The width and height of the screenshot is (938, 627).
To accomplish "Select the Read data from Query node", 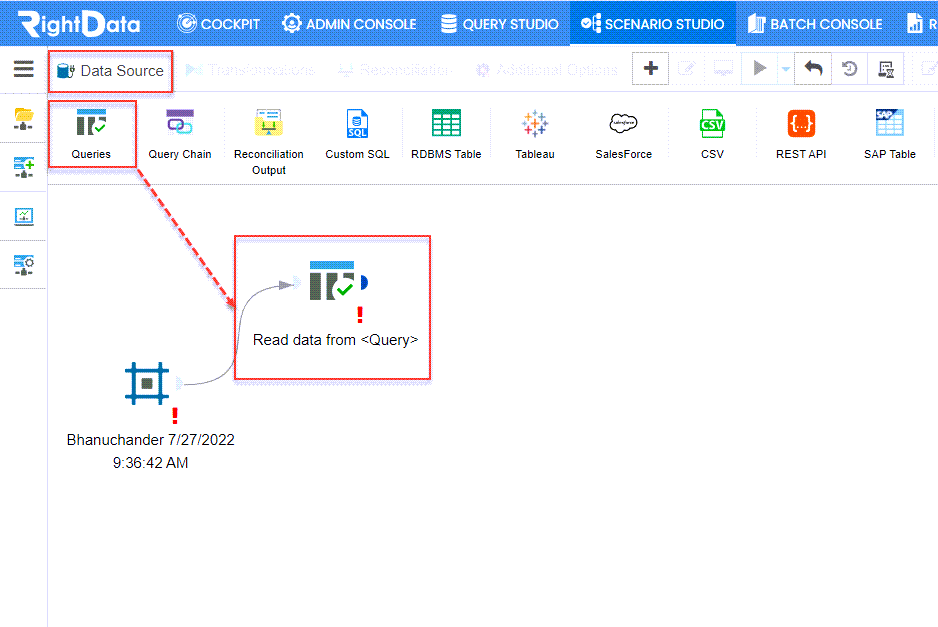I will [332, 280].
